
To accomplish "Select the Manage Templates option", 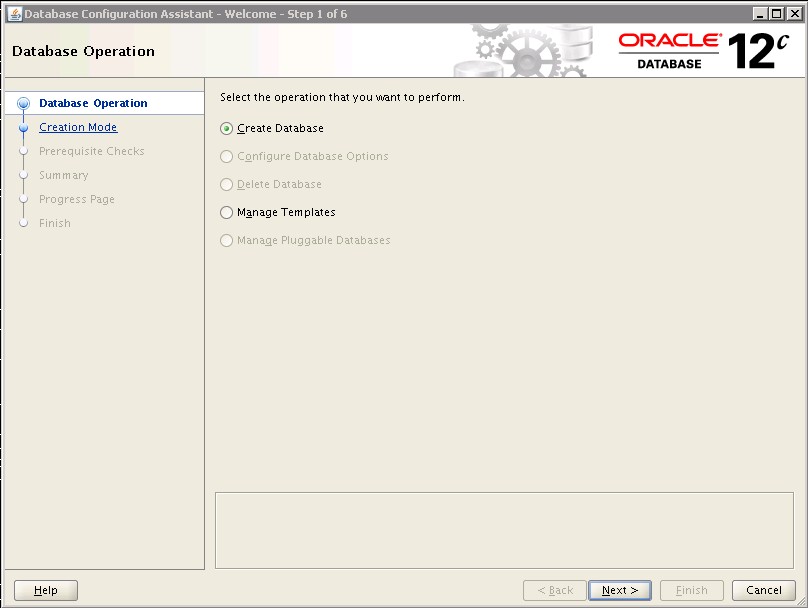I will 226,212.
